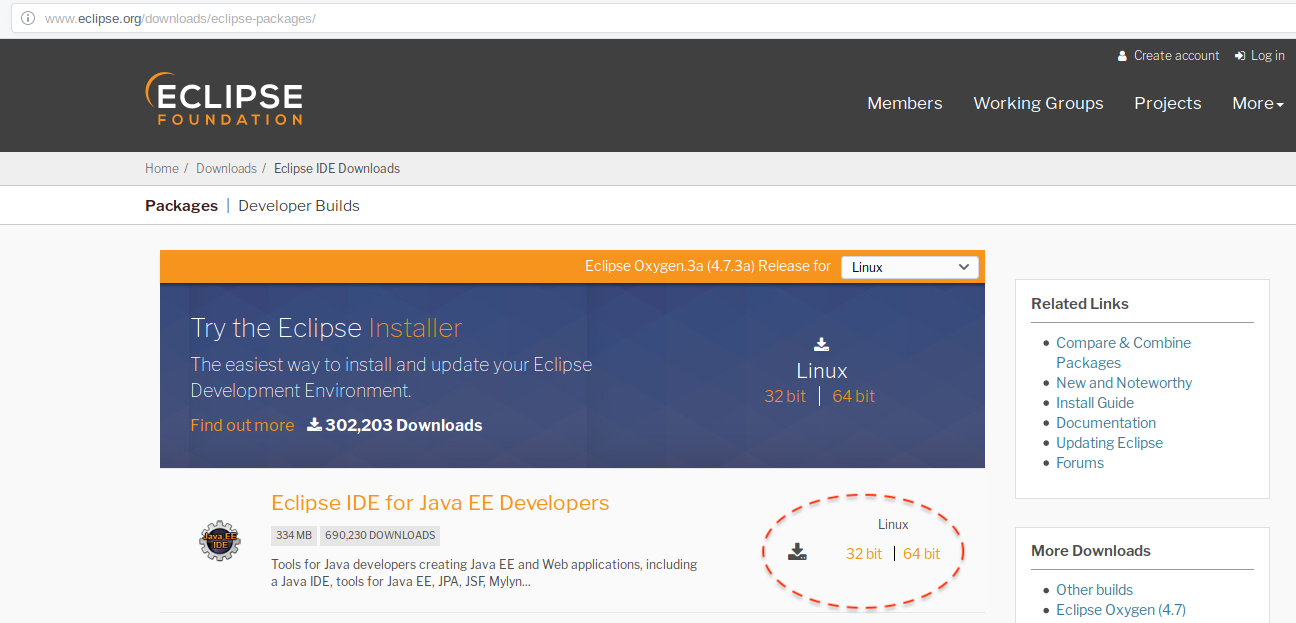Click the 302,203 Downloads count
This screenshot has width=1296, height=623.
(x=394, y=425)
